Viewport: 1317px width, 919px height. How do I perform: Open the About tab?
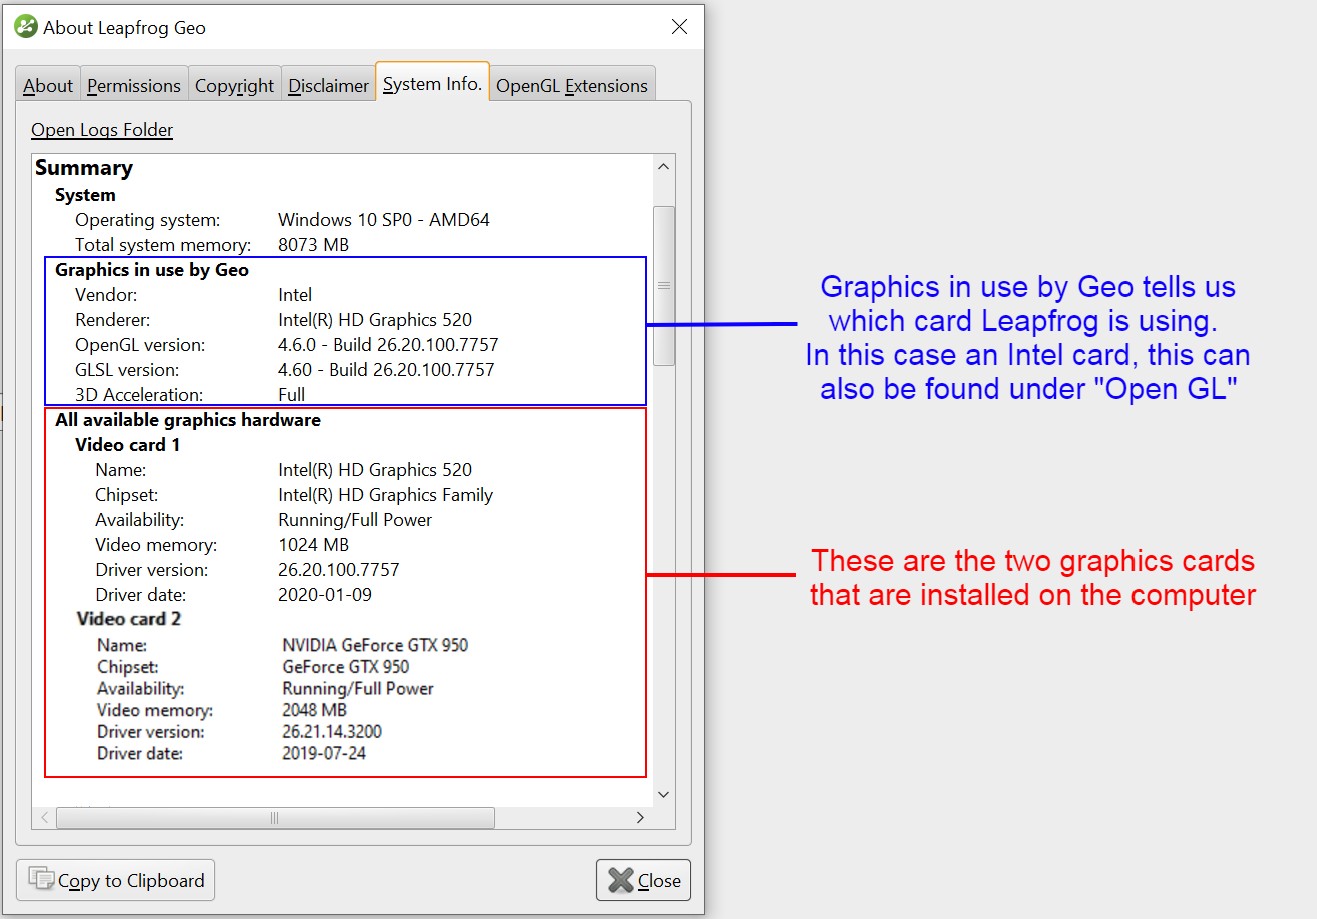click(47, 85)
